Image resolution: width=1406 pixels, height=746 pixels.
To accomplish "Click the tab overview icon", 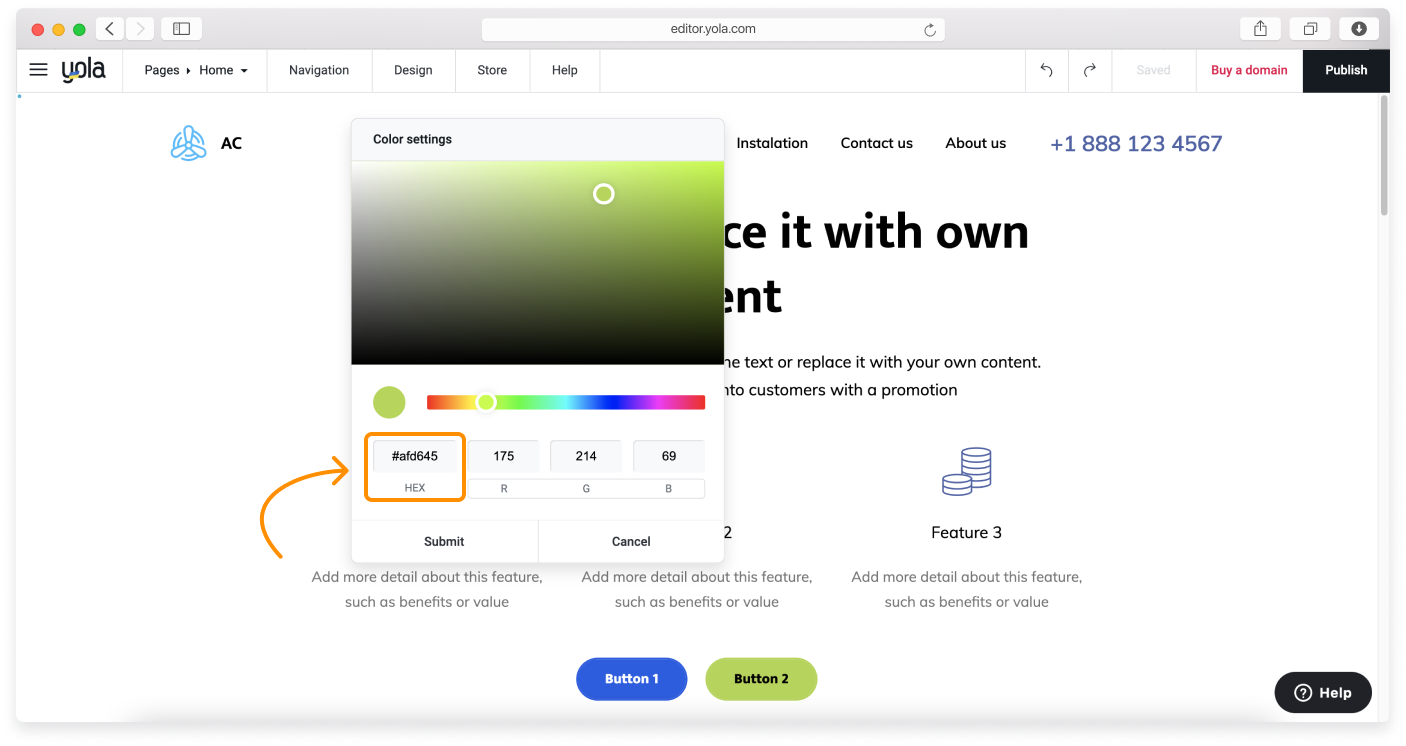I will coord(1310,28).
